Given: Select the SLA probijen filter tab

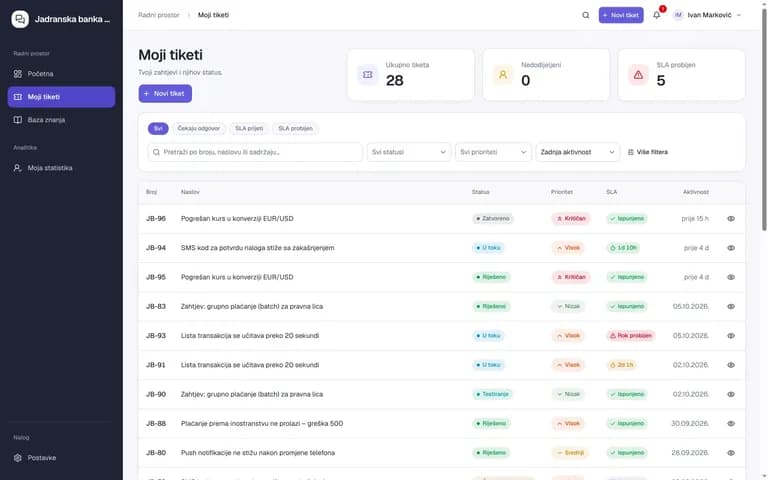Looking at the screenshot, I should [x=295, y=128].
